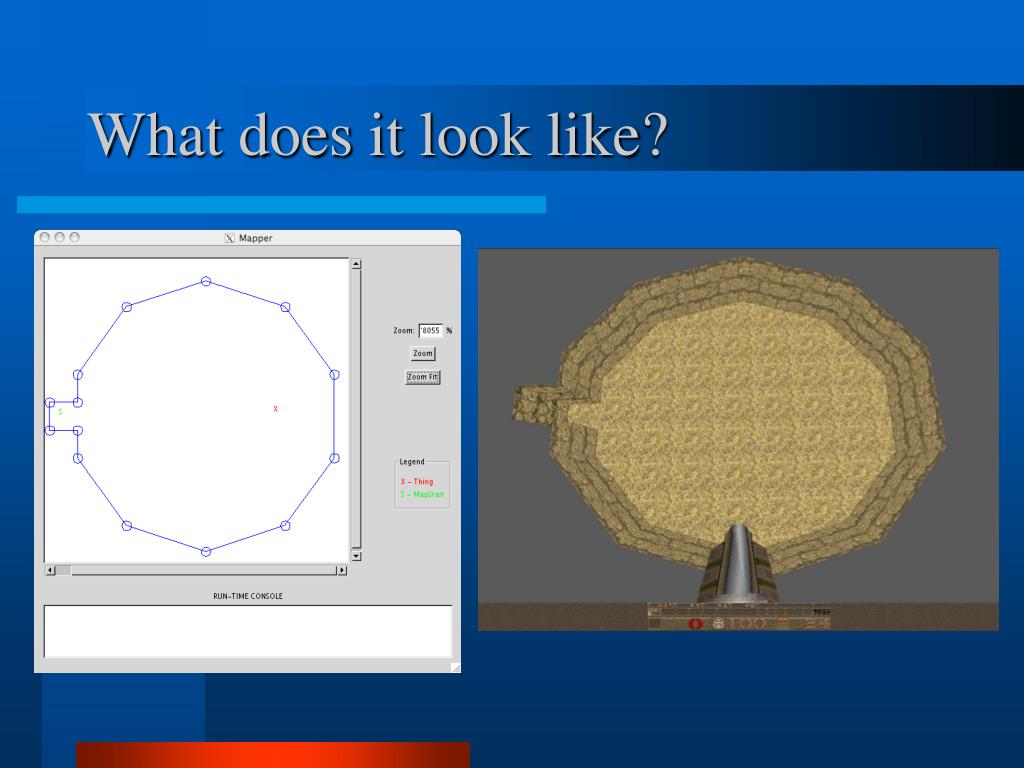Click the Mapper window zoom (maximize) button
The width and height of the screenshot is (1024, 768).
click(x=74, y=237)
